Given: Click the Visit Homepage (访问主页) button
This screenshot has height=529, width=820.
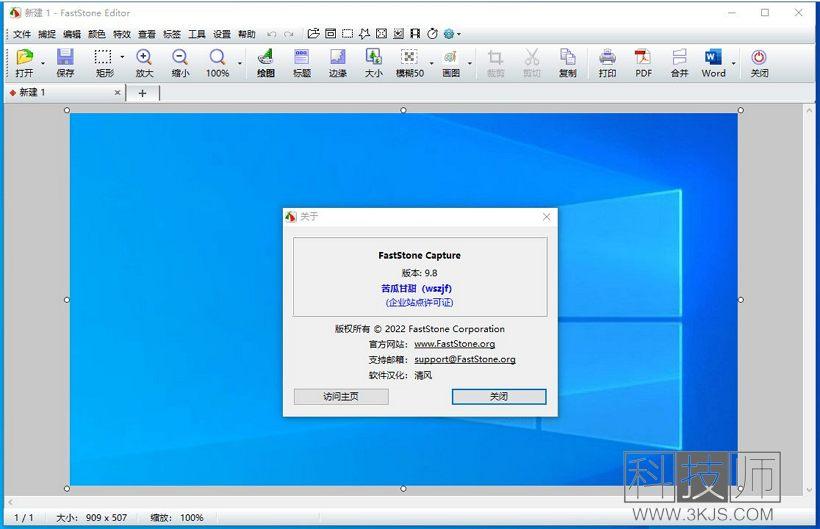Looking at the screenshot, I should [341, 396].
